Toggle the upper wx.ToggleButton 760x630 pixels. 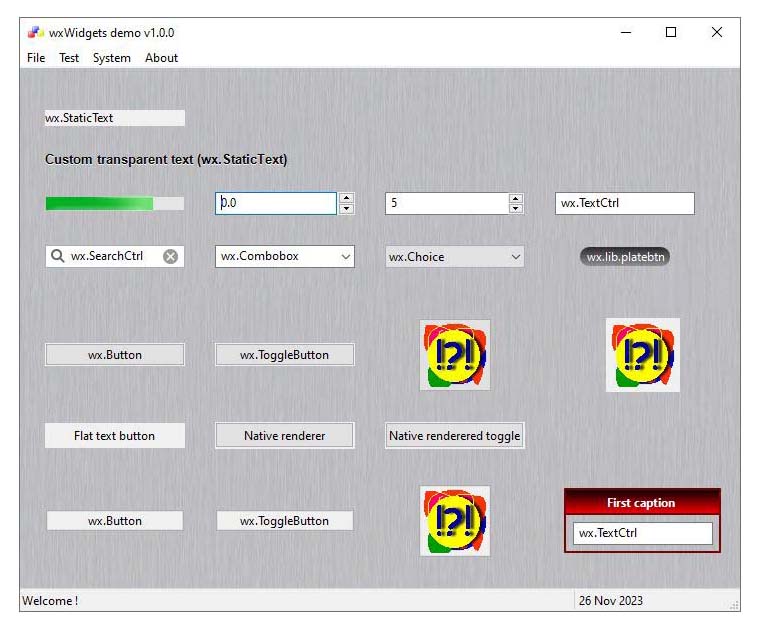pyautogui.click(x=285, y=355)
